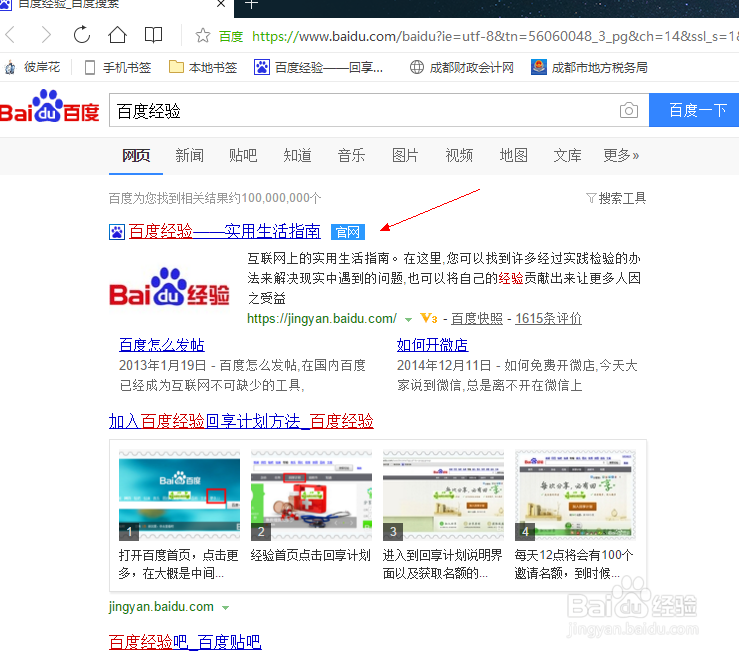The height and width of the screenshot is (655, 739).
Task: Open 成都财政会计网 bookmark
Action: pos(461,67)
